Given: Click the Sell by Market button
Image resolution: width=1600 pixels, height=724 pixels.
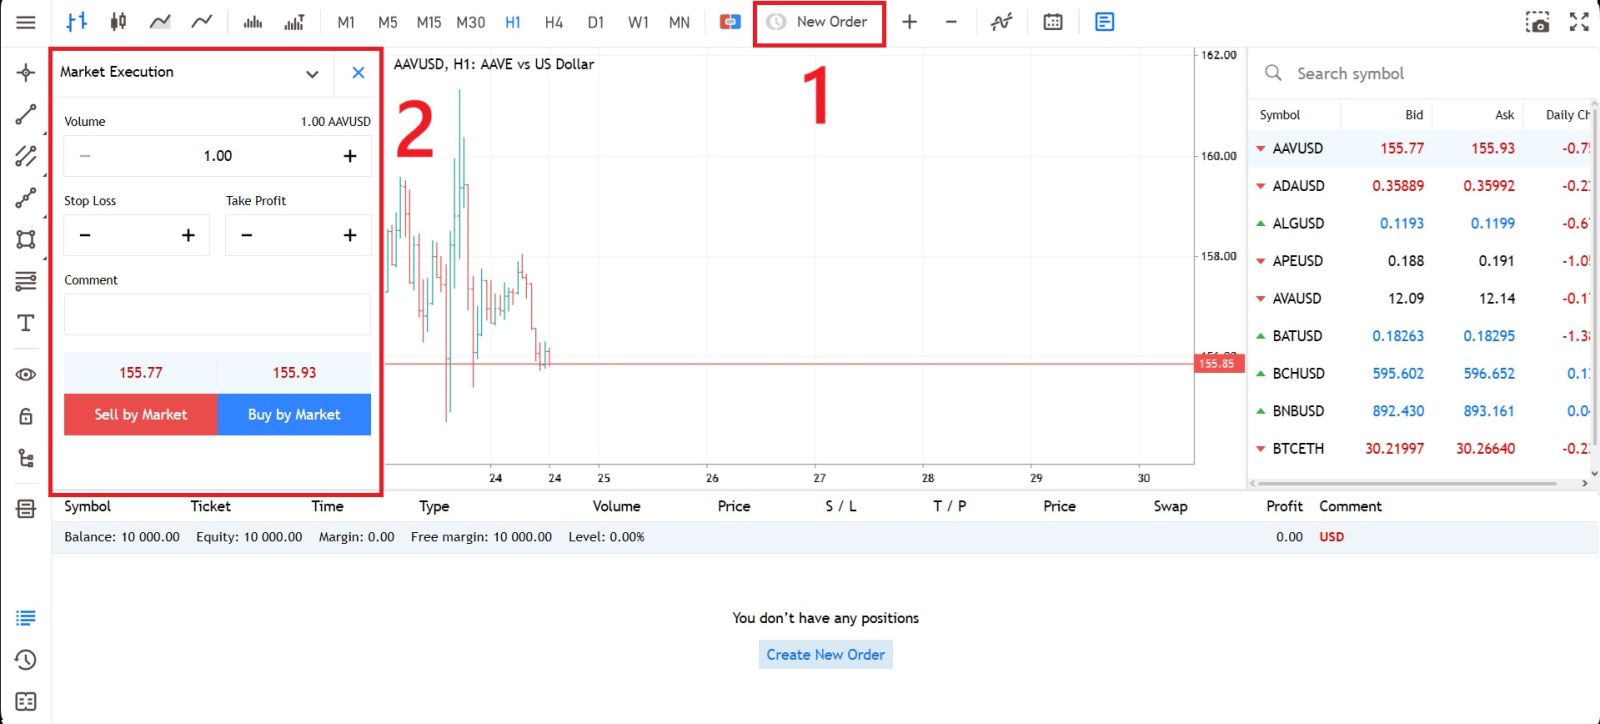Looking at the screenshot, I should coord(140,414).
